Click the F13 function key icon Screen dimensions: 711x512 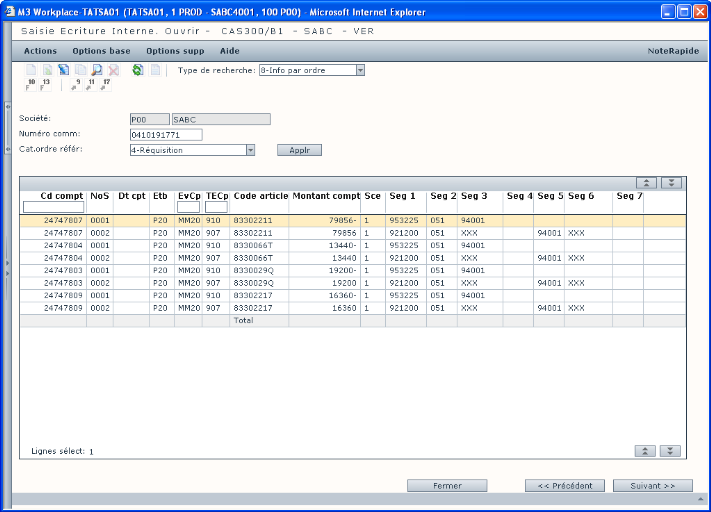(45, 85)
